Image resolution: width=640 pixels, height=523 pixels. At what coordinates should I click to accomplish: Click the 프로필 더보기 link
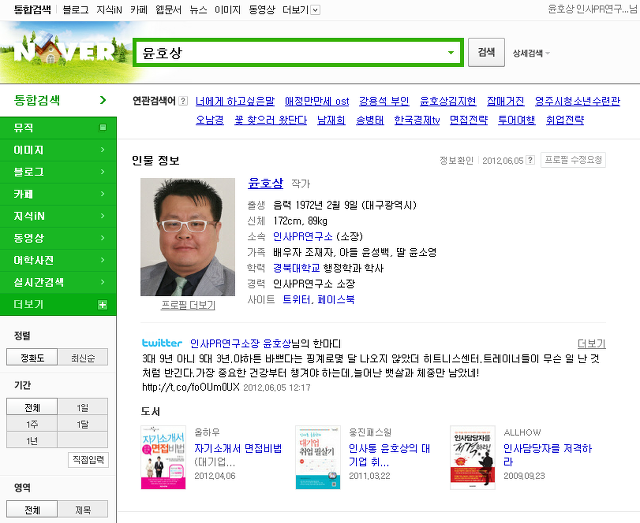point(188,305)
